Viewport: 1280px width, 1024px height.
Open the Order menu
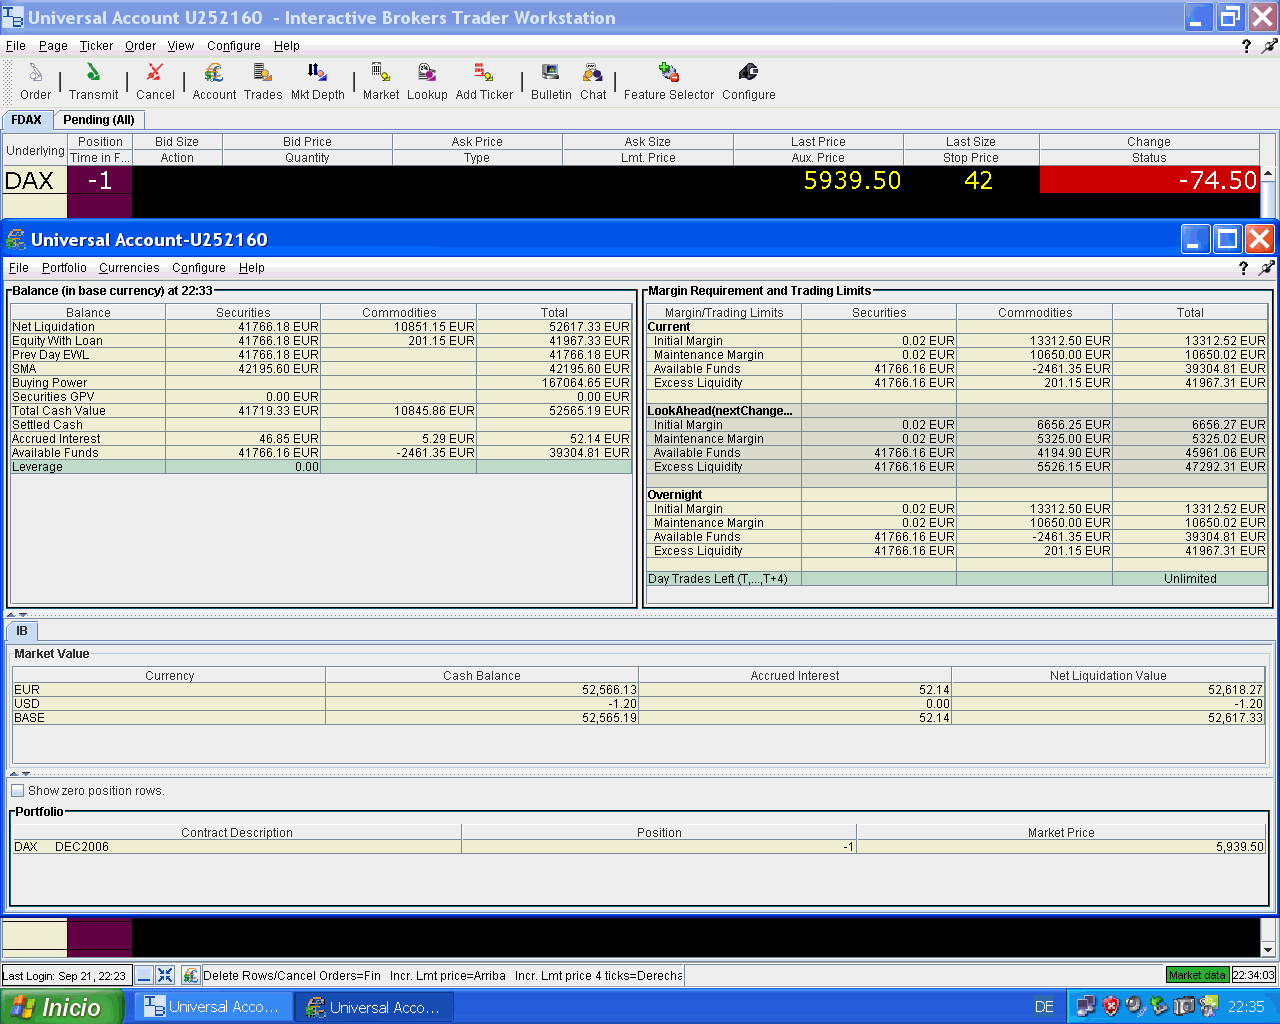[140, 46]
